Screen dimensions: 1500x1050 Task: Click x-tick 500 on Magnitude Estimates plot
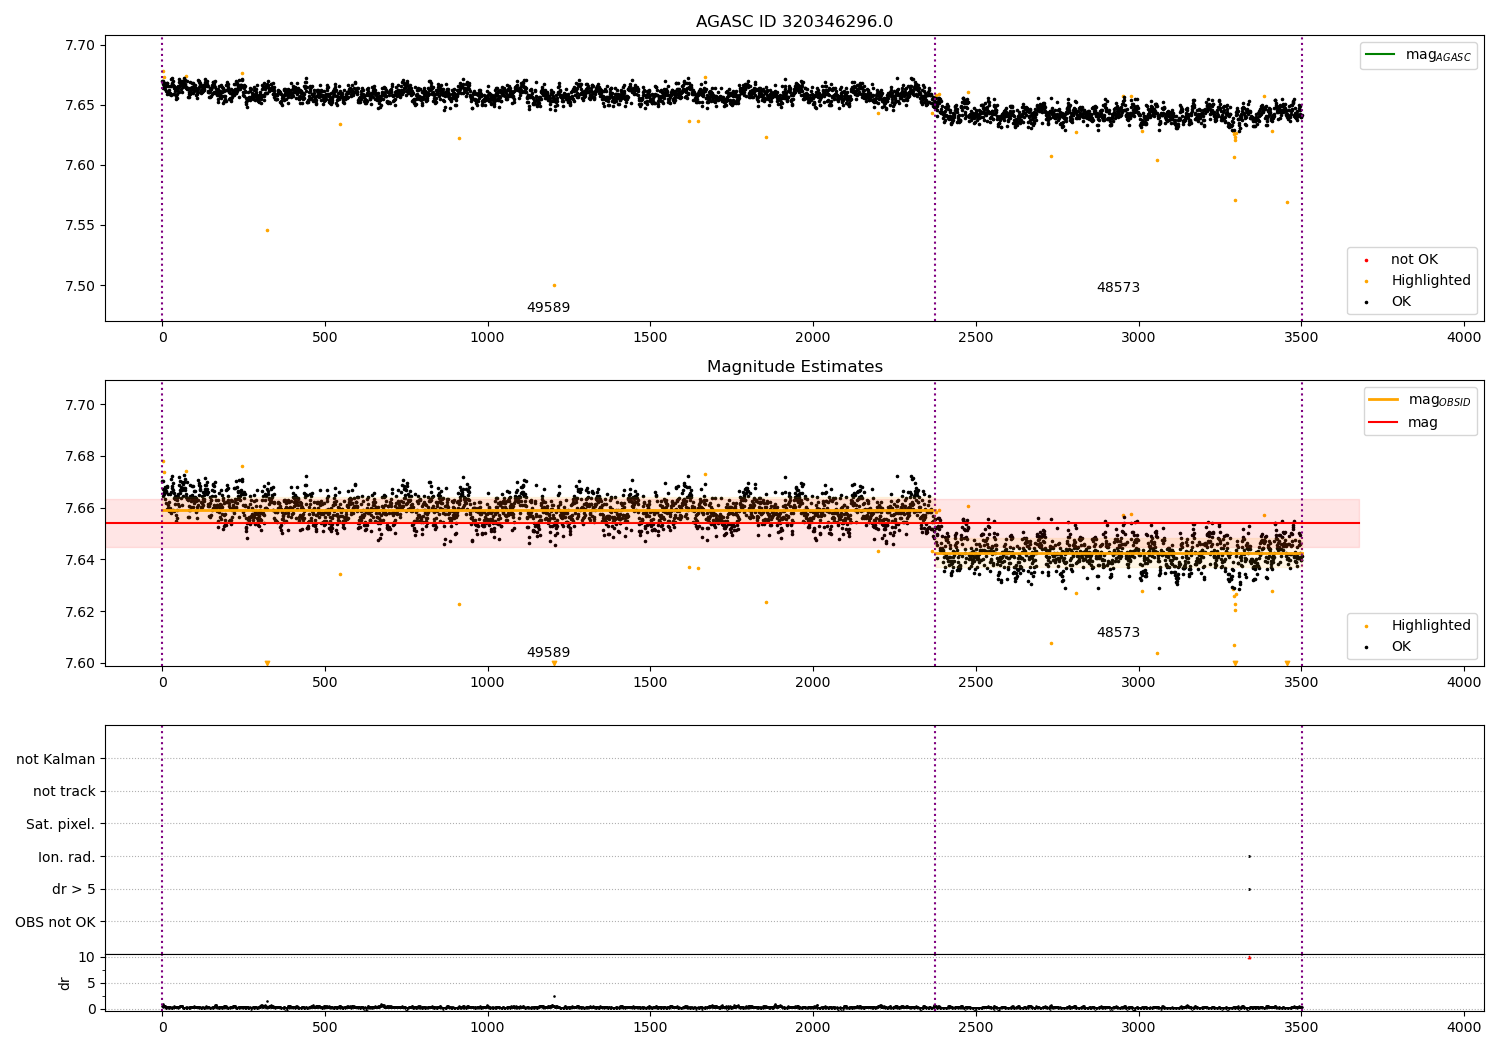tap(325, 683)
